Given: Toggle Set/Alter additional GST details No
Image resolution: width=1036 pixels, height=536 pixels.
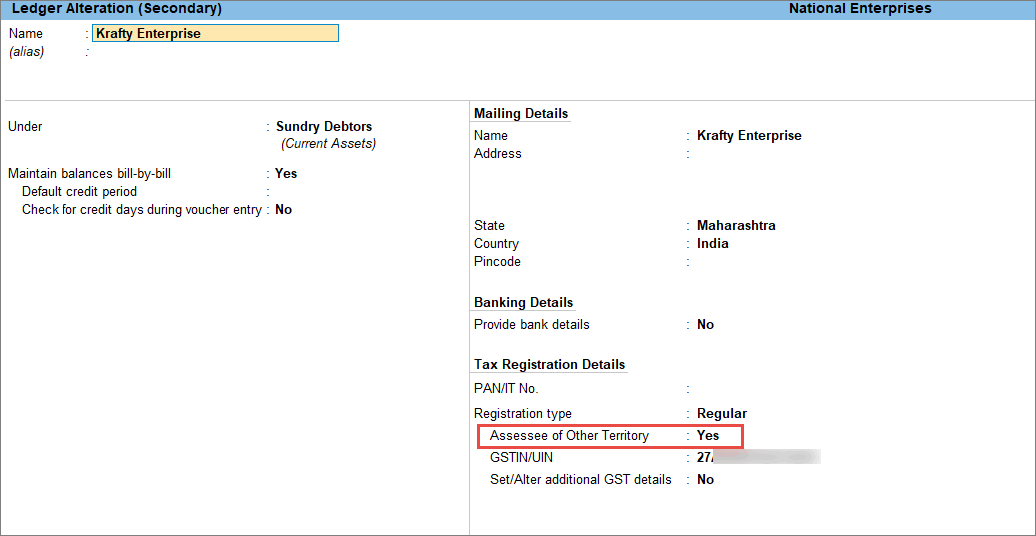Looking at the screenshot, I should [x=706, y=480].
